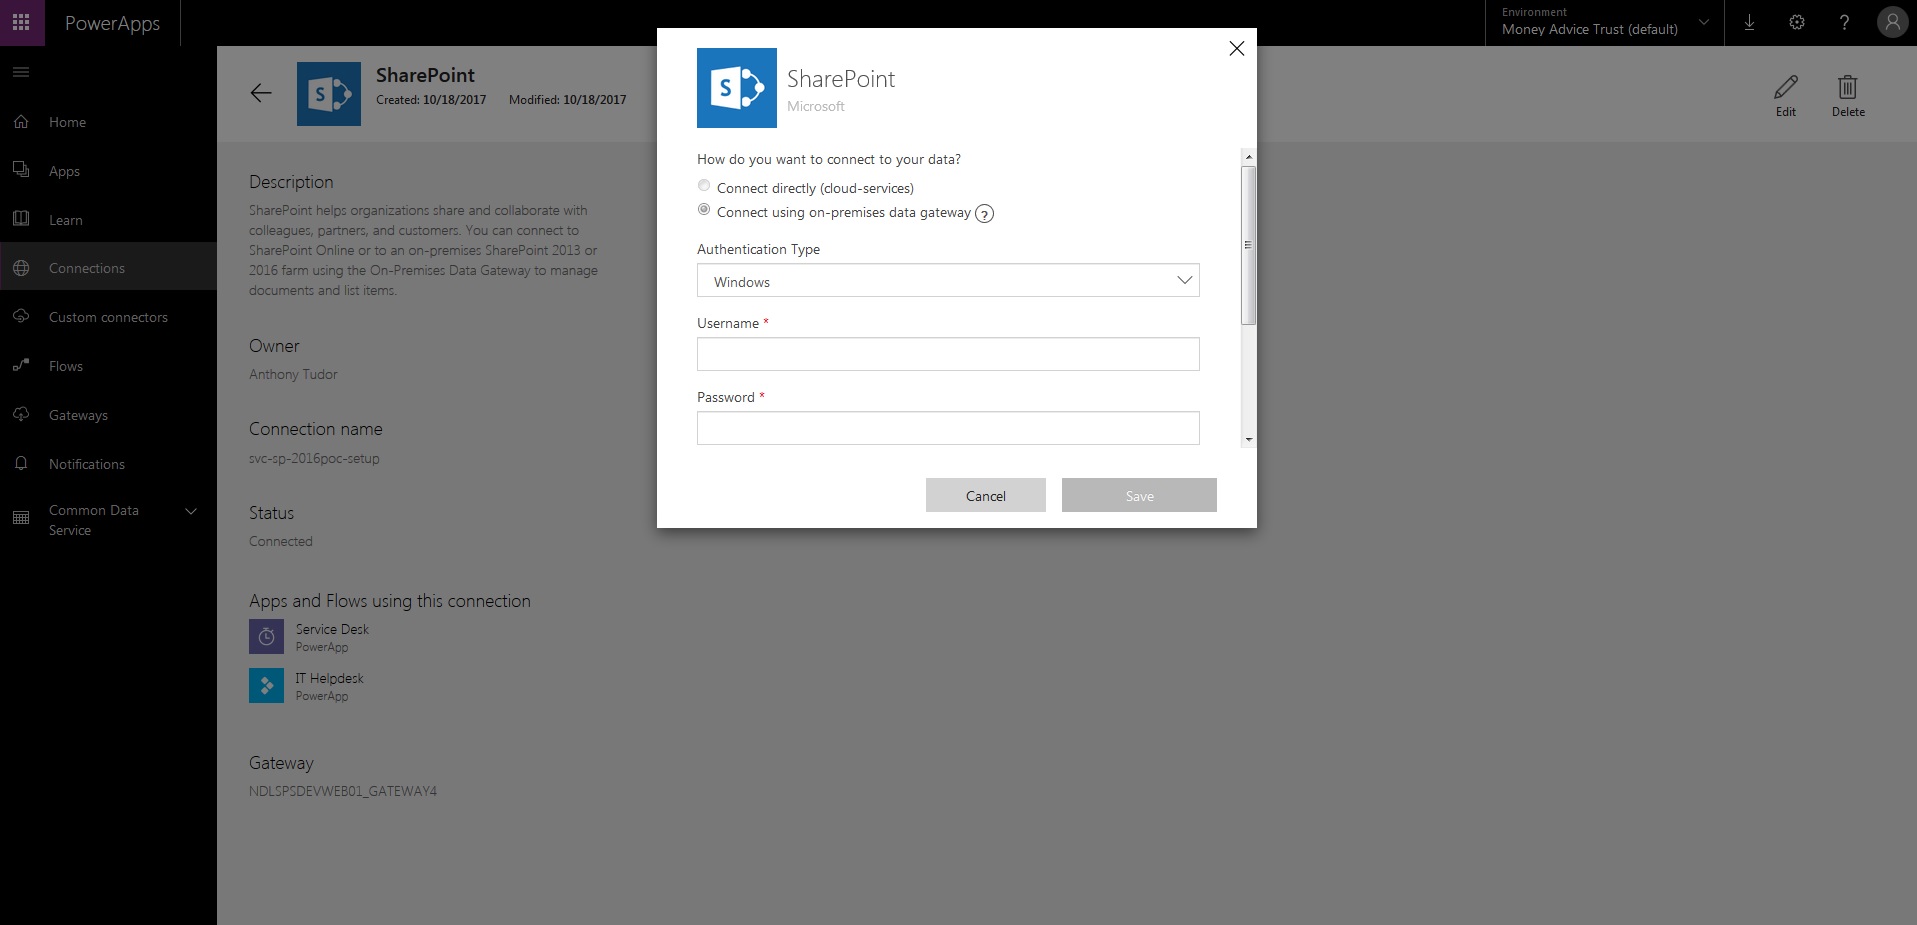
Task: Click the owner name Anthony Tudor
Action: click(293, 374)
